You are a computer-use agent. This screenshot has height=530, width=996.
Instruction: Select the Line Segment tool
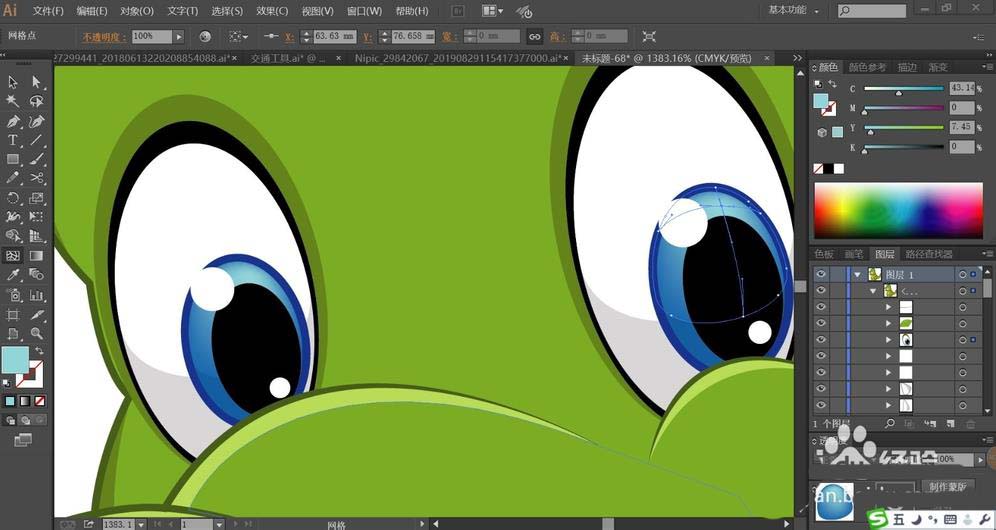36,140
